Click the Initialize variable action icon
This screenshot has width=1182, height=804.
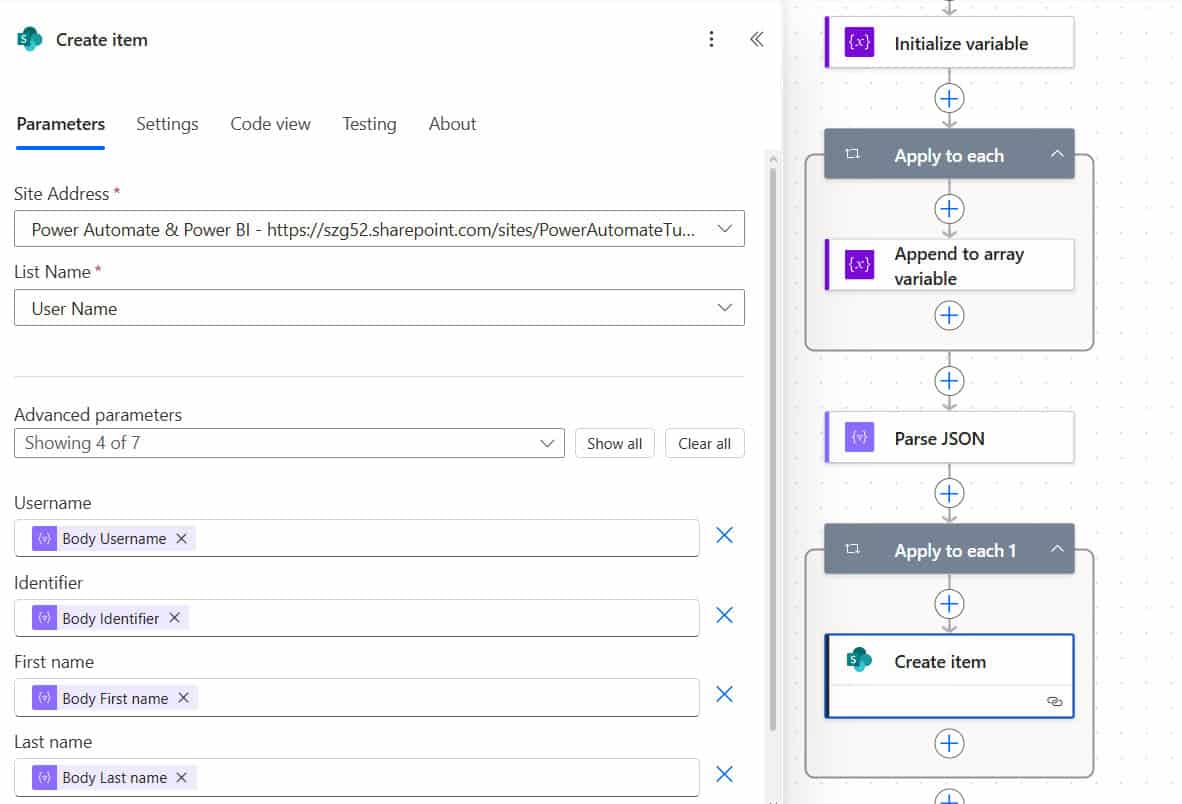click(x=859, y=42)
